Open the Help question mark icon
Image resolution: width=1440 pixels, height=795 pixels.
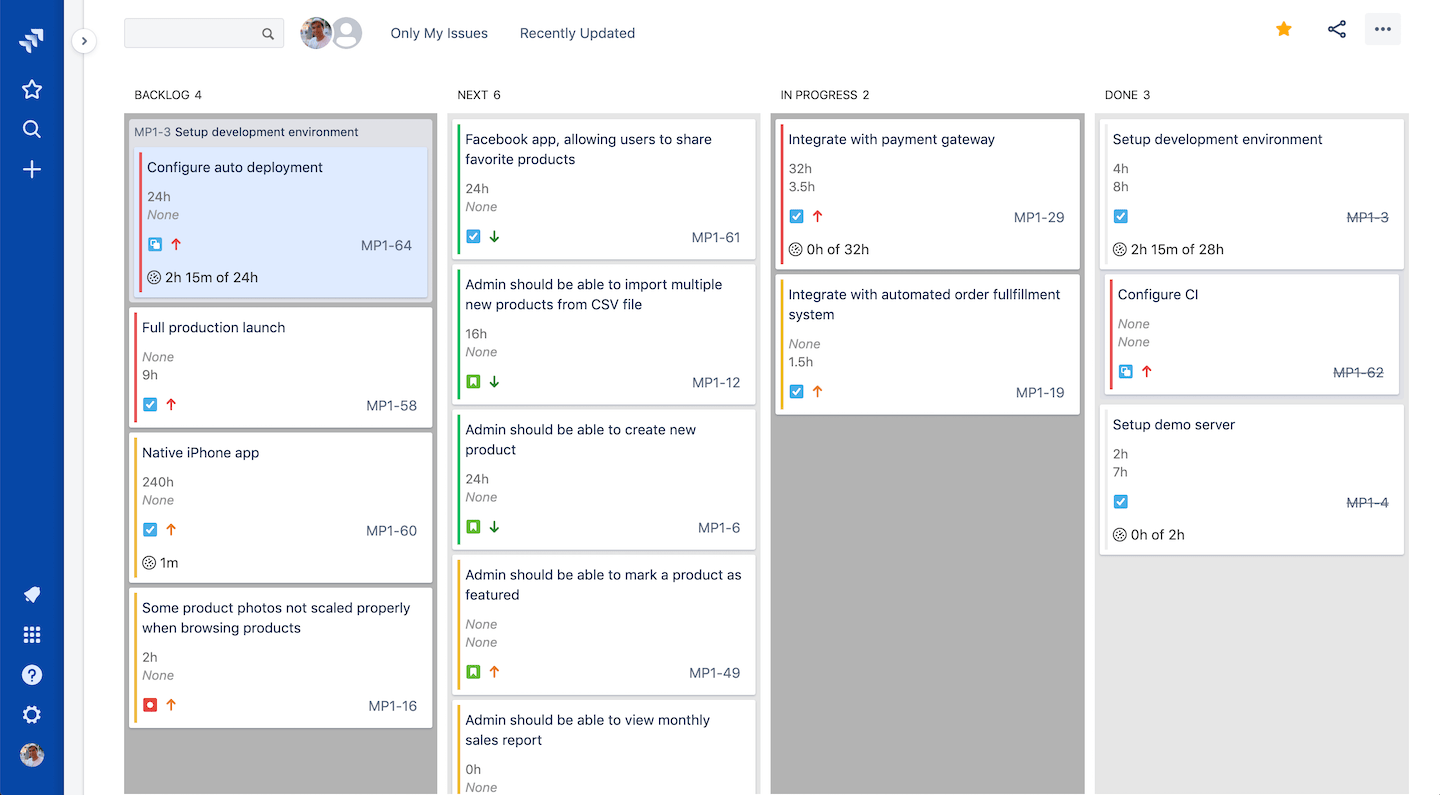(x=32, y=675)
